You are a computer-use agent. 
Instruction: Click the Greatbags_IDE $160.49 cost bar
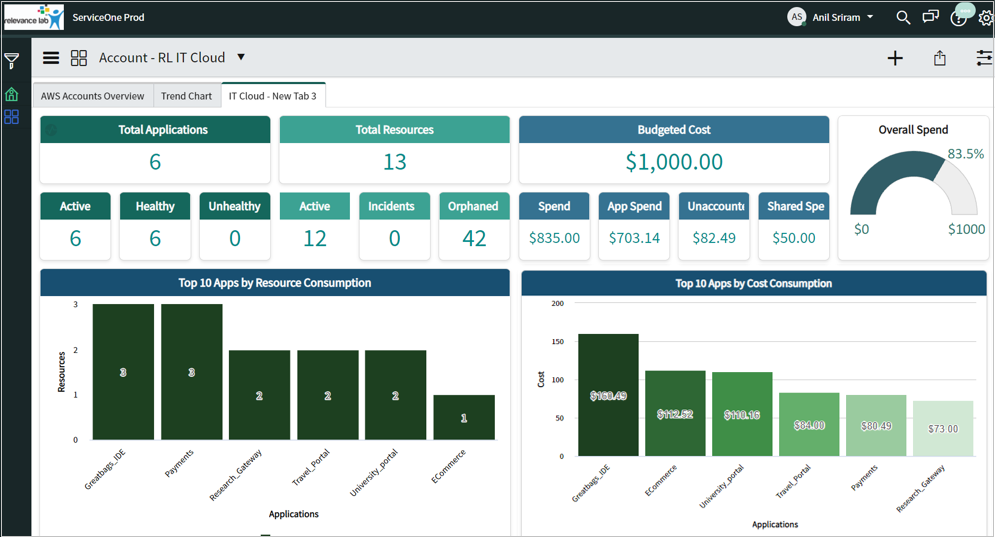608,395
